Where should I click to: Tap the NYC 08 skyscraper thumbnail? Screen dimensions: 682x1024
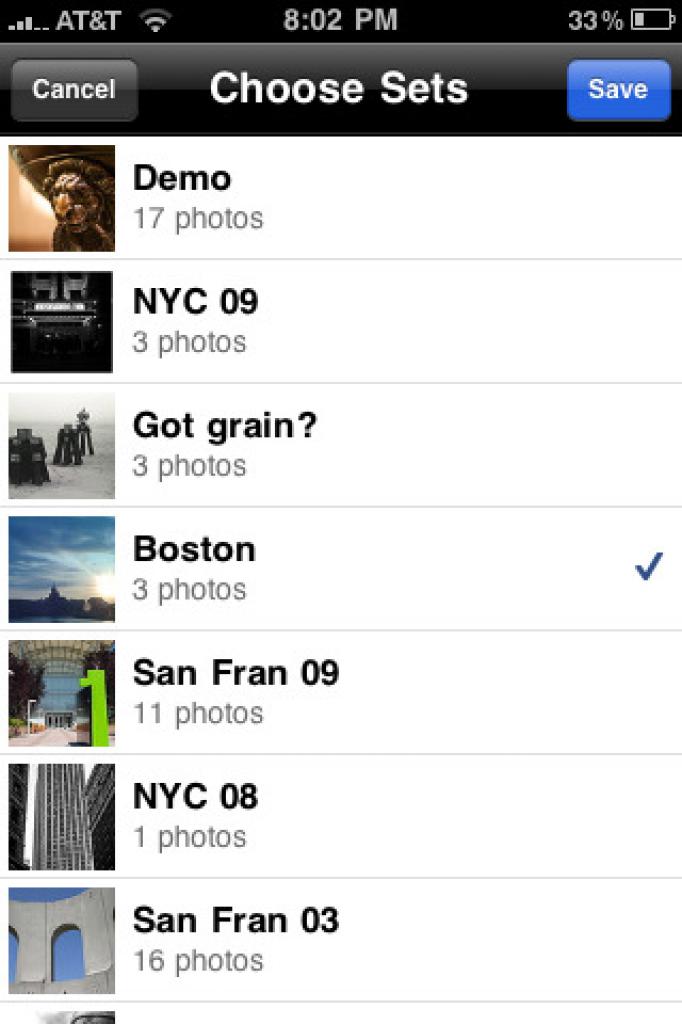61,816
